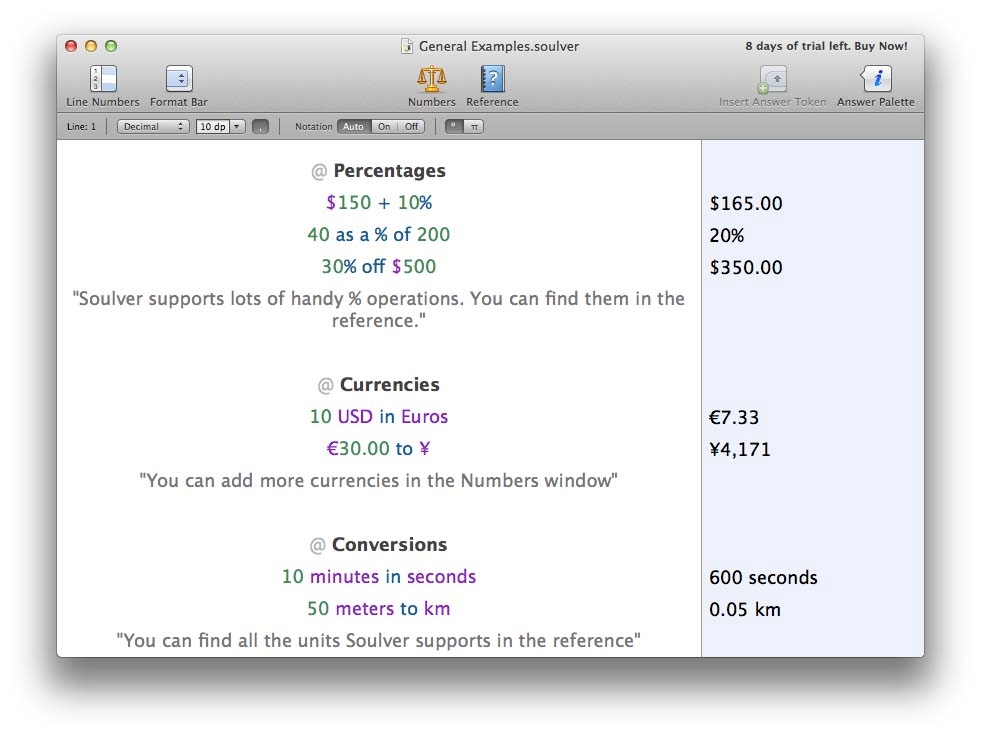The width and height of the screenshot is (981, 736).
Task: Select the 600 seconds answer
Action: pyautogui.click(x=763, y=577)
